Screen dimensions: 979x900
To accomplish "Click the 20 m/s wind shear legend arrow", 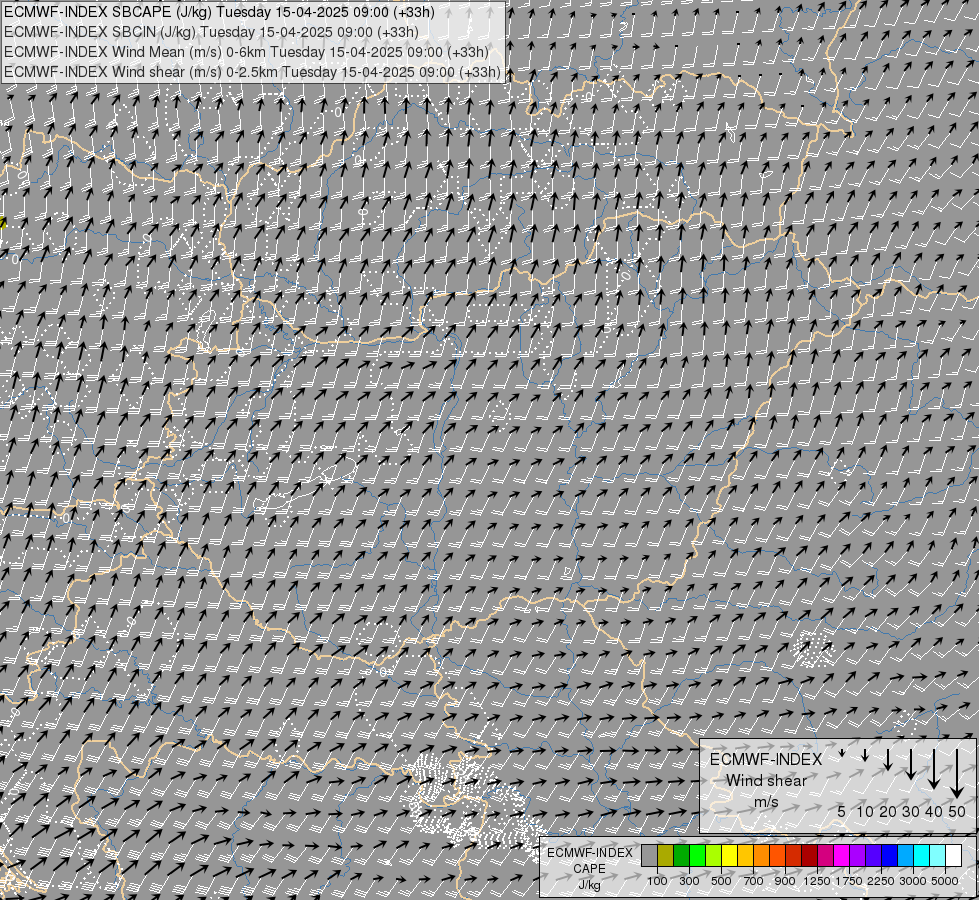I will (887, 759).
